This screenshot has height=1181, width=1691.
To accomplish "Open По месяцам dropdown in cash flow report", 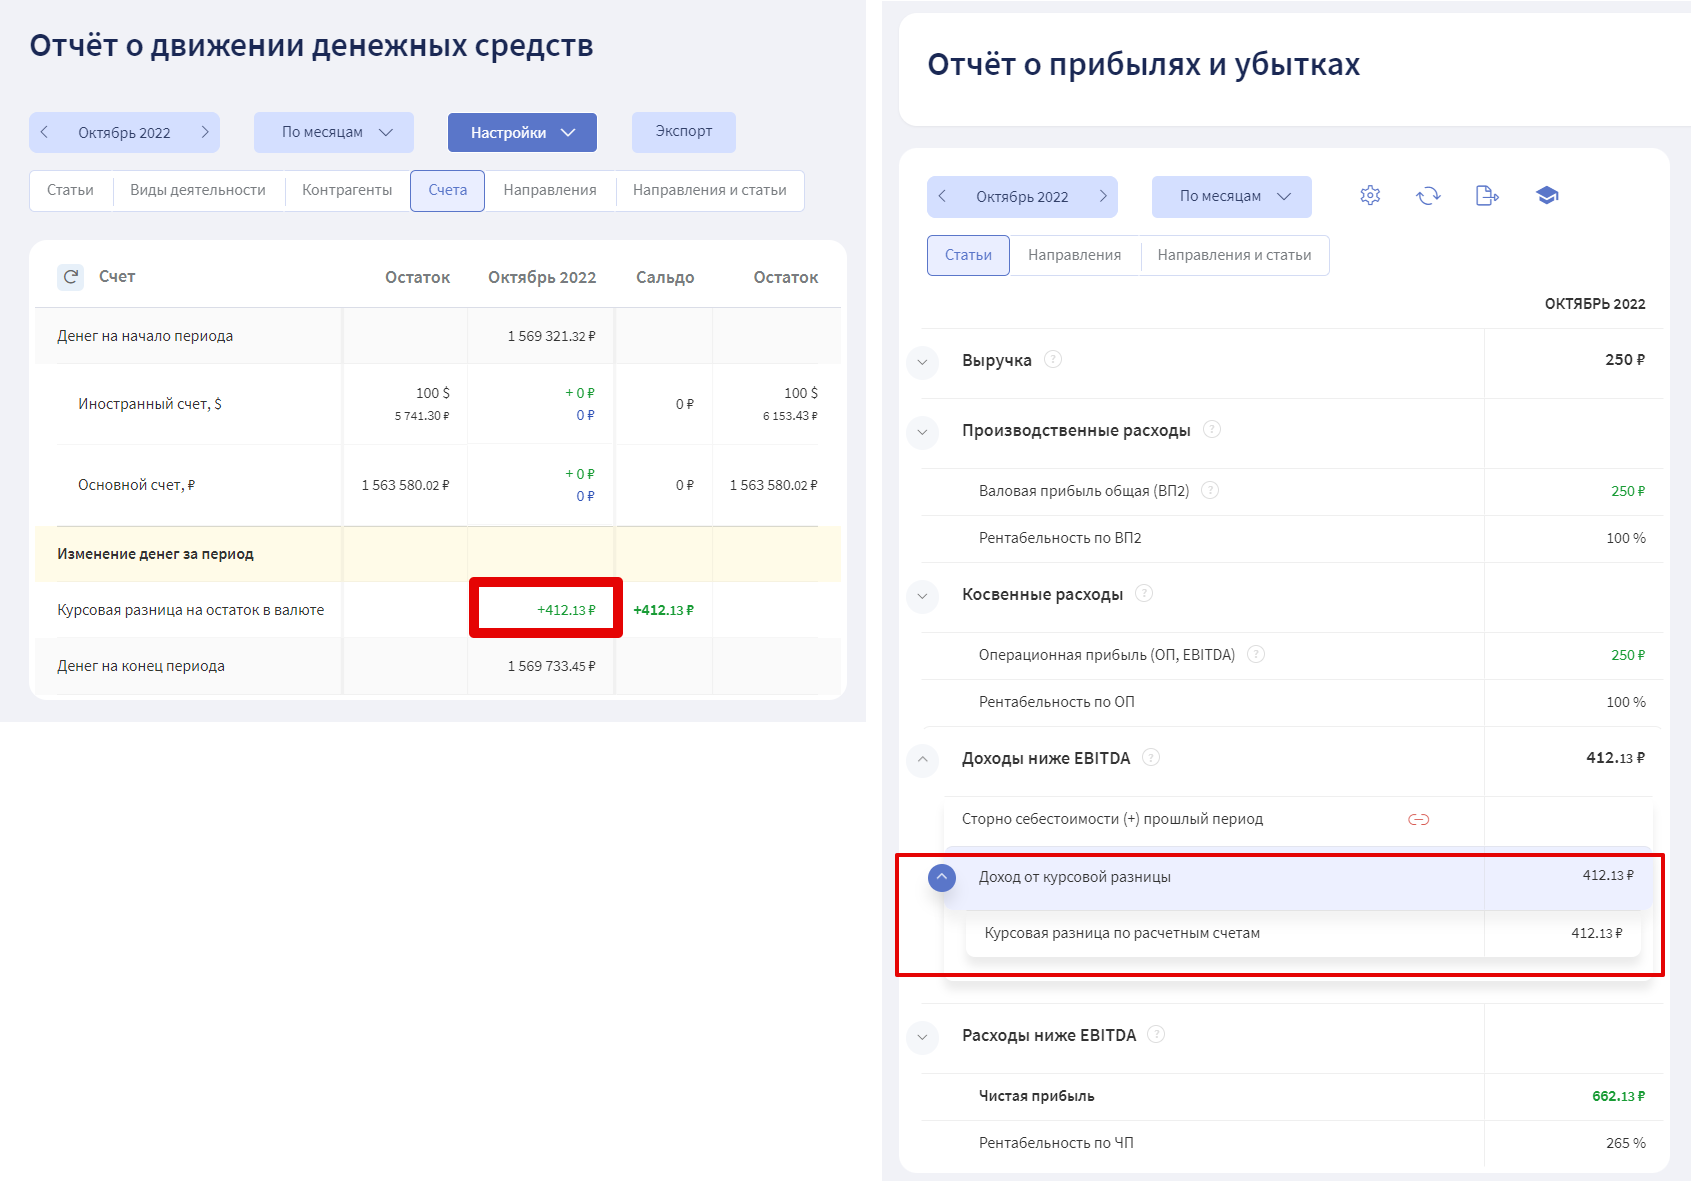I will click(x=334, y=132).
